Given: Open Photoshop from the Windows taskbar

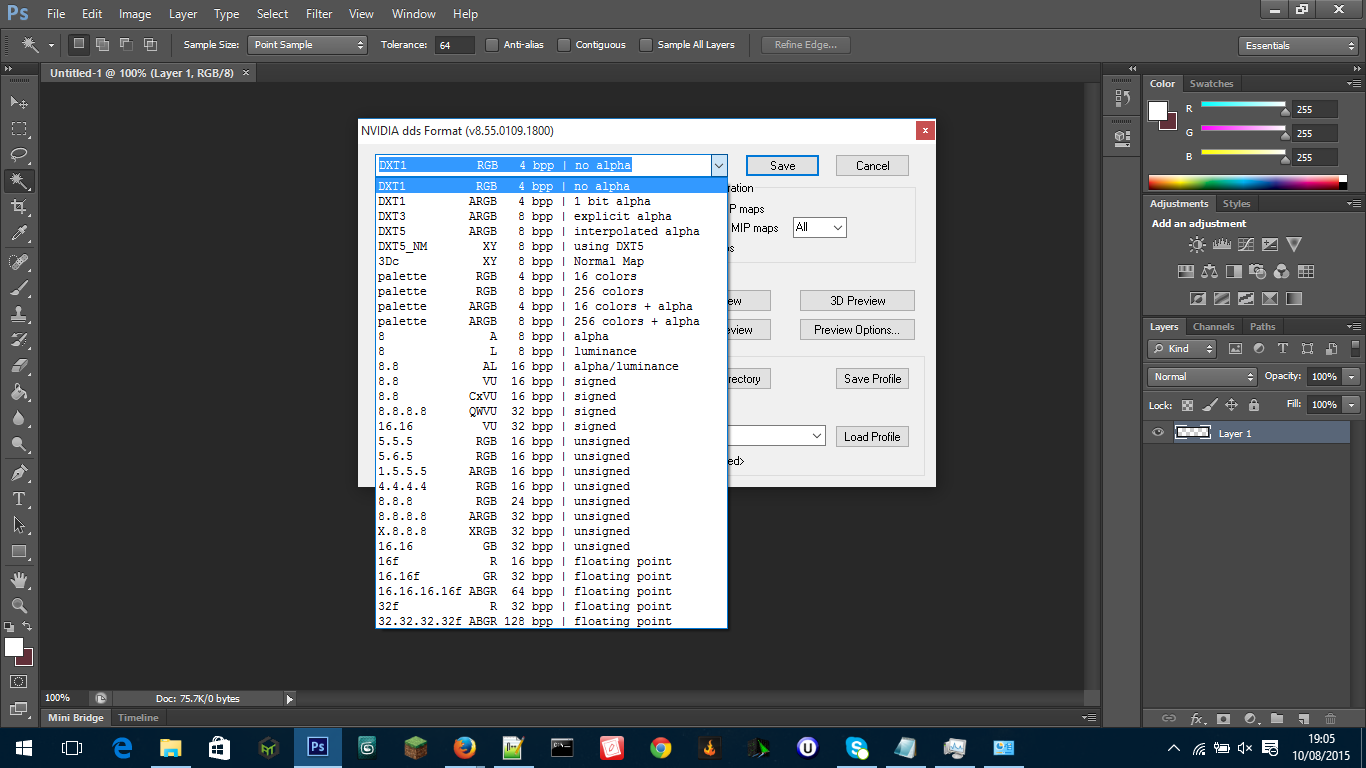Looking at the screenshot, I should click(318, 747).
